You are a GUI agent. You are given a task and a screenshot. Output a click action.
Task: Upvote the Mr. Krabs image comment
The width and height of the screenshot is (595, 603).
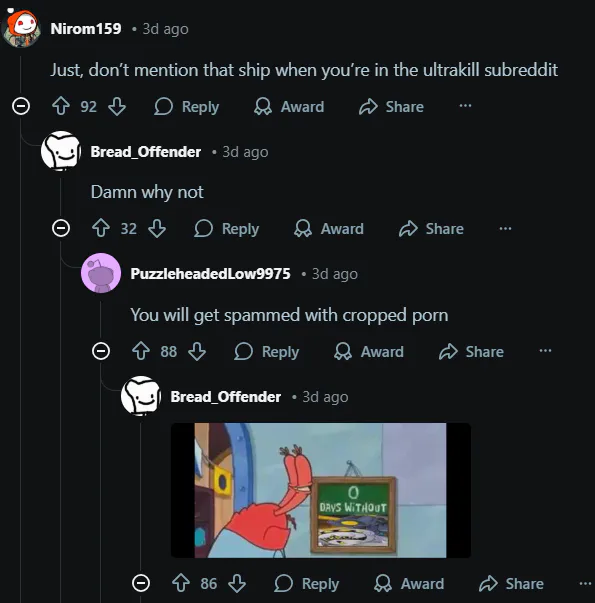(181, 583)
